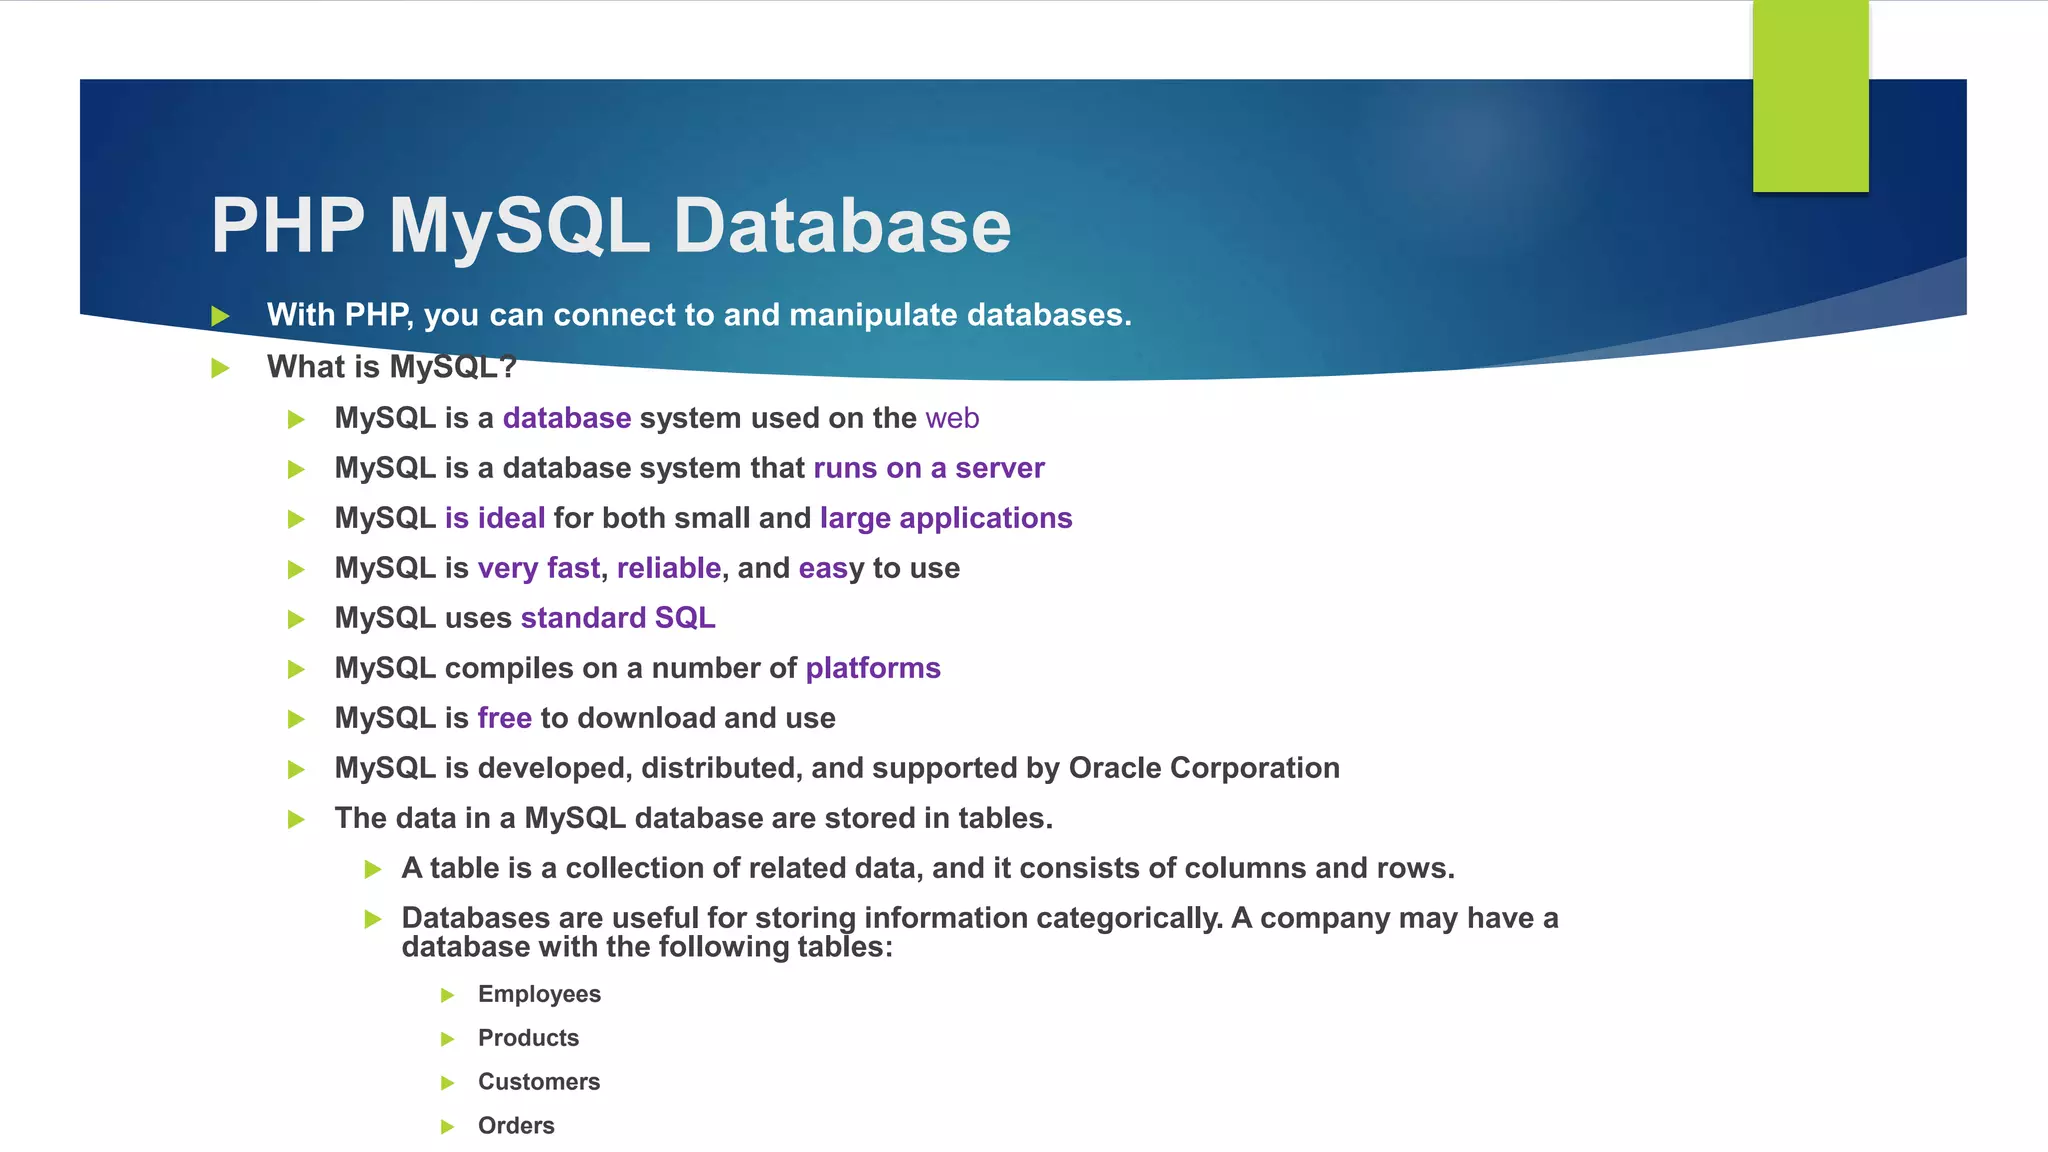Image resolution: width=2048 pixels, height=1152 pixels.
Task: Click the green bookmark rectangle at top
Action: (x=1810, y=96)
